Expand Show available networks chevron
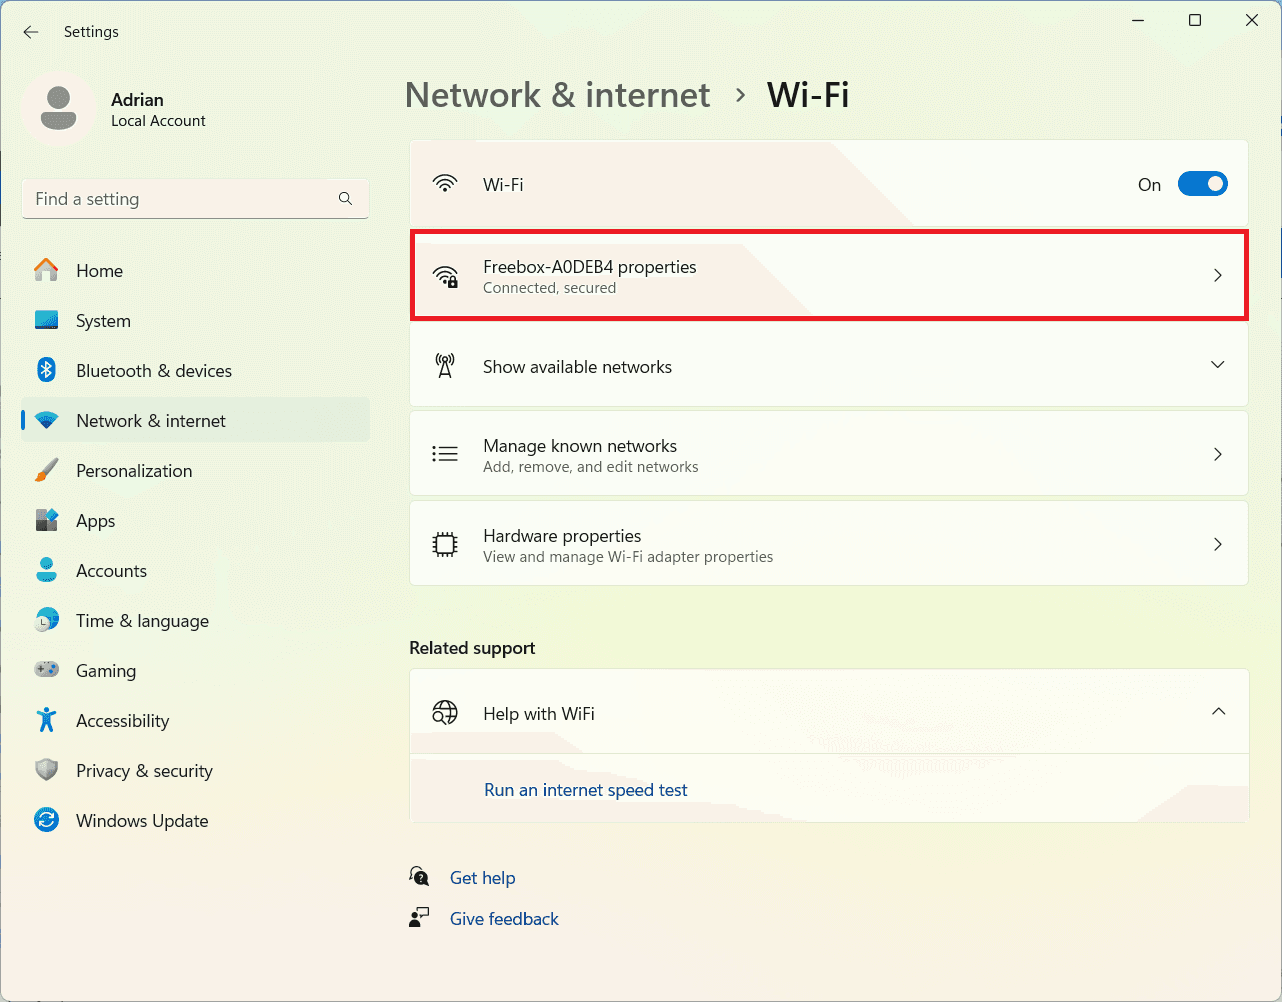The height and width of the screenshot is (1002, 1282). tap(1218, 365)
